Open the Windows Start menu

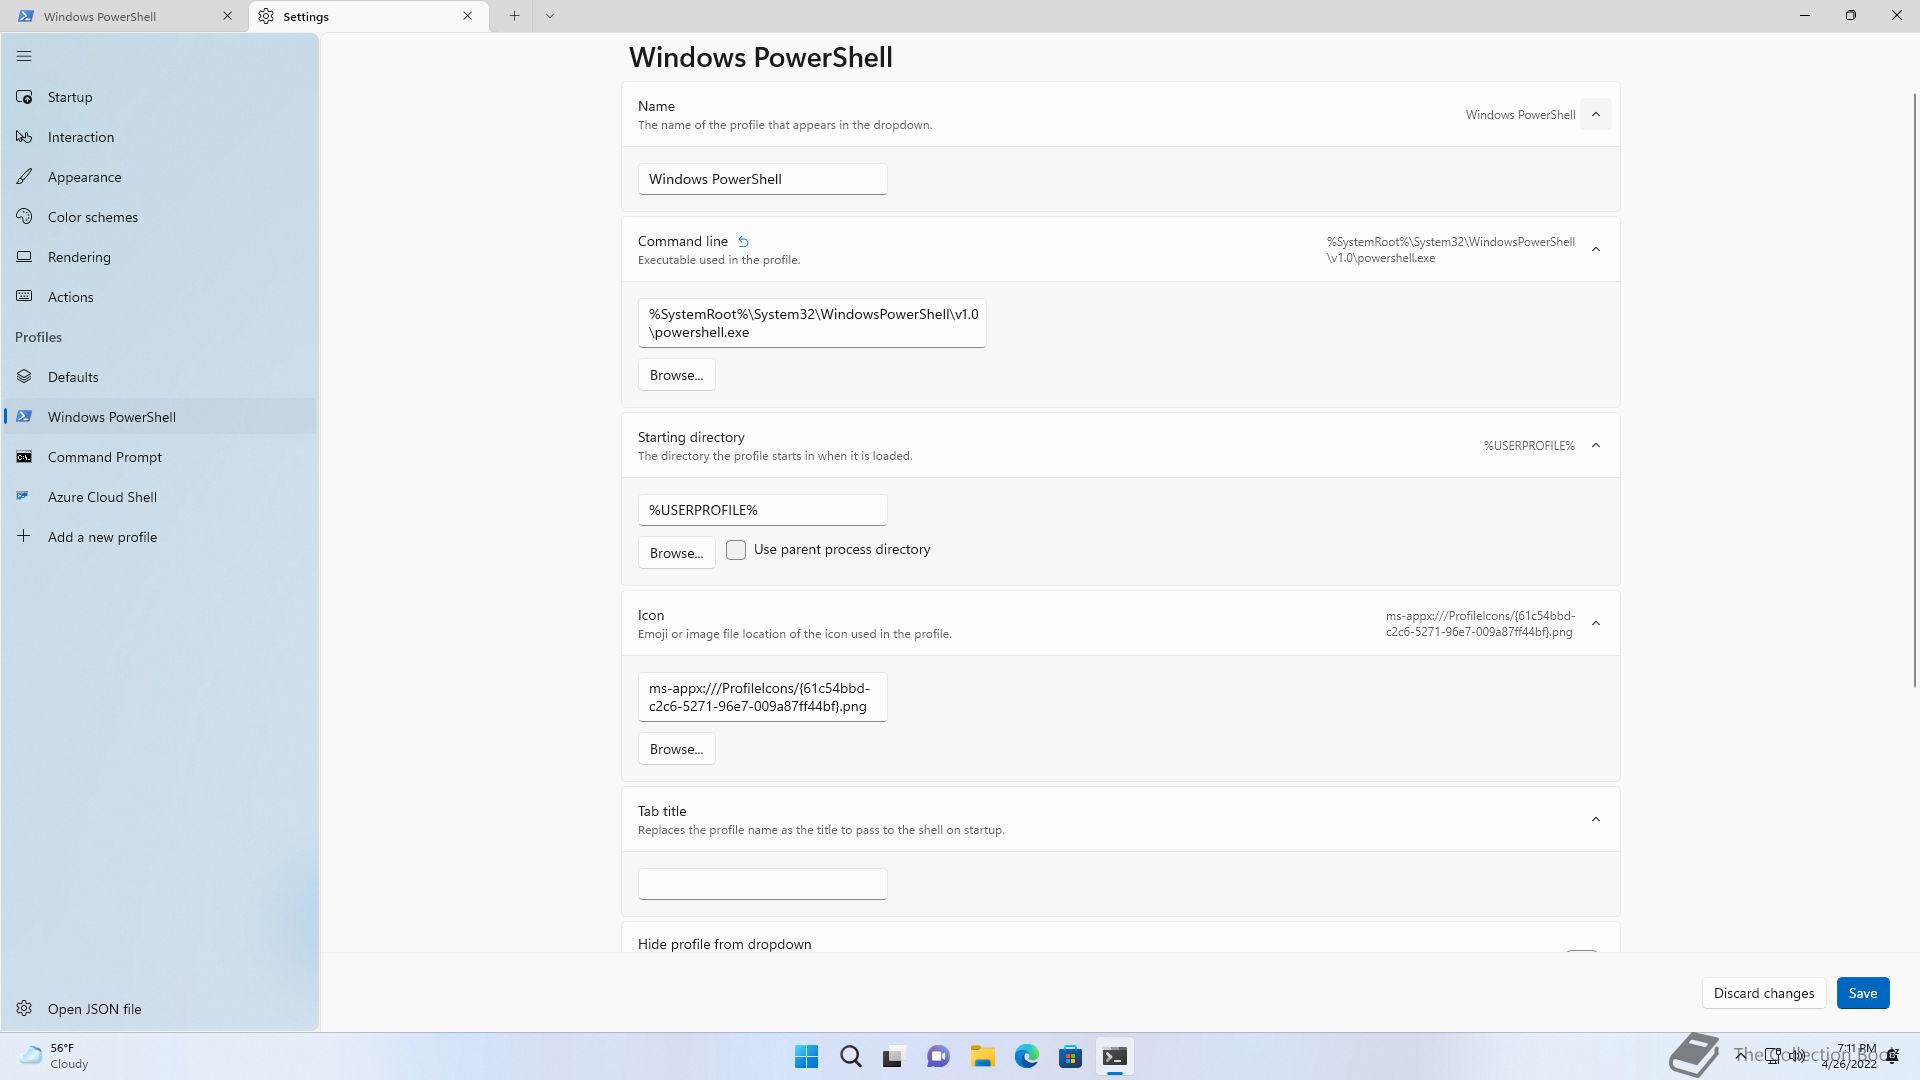click(x=806, y=1056)
